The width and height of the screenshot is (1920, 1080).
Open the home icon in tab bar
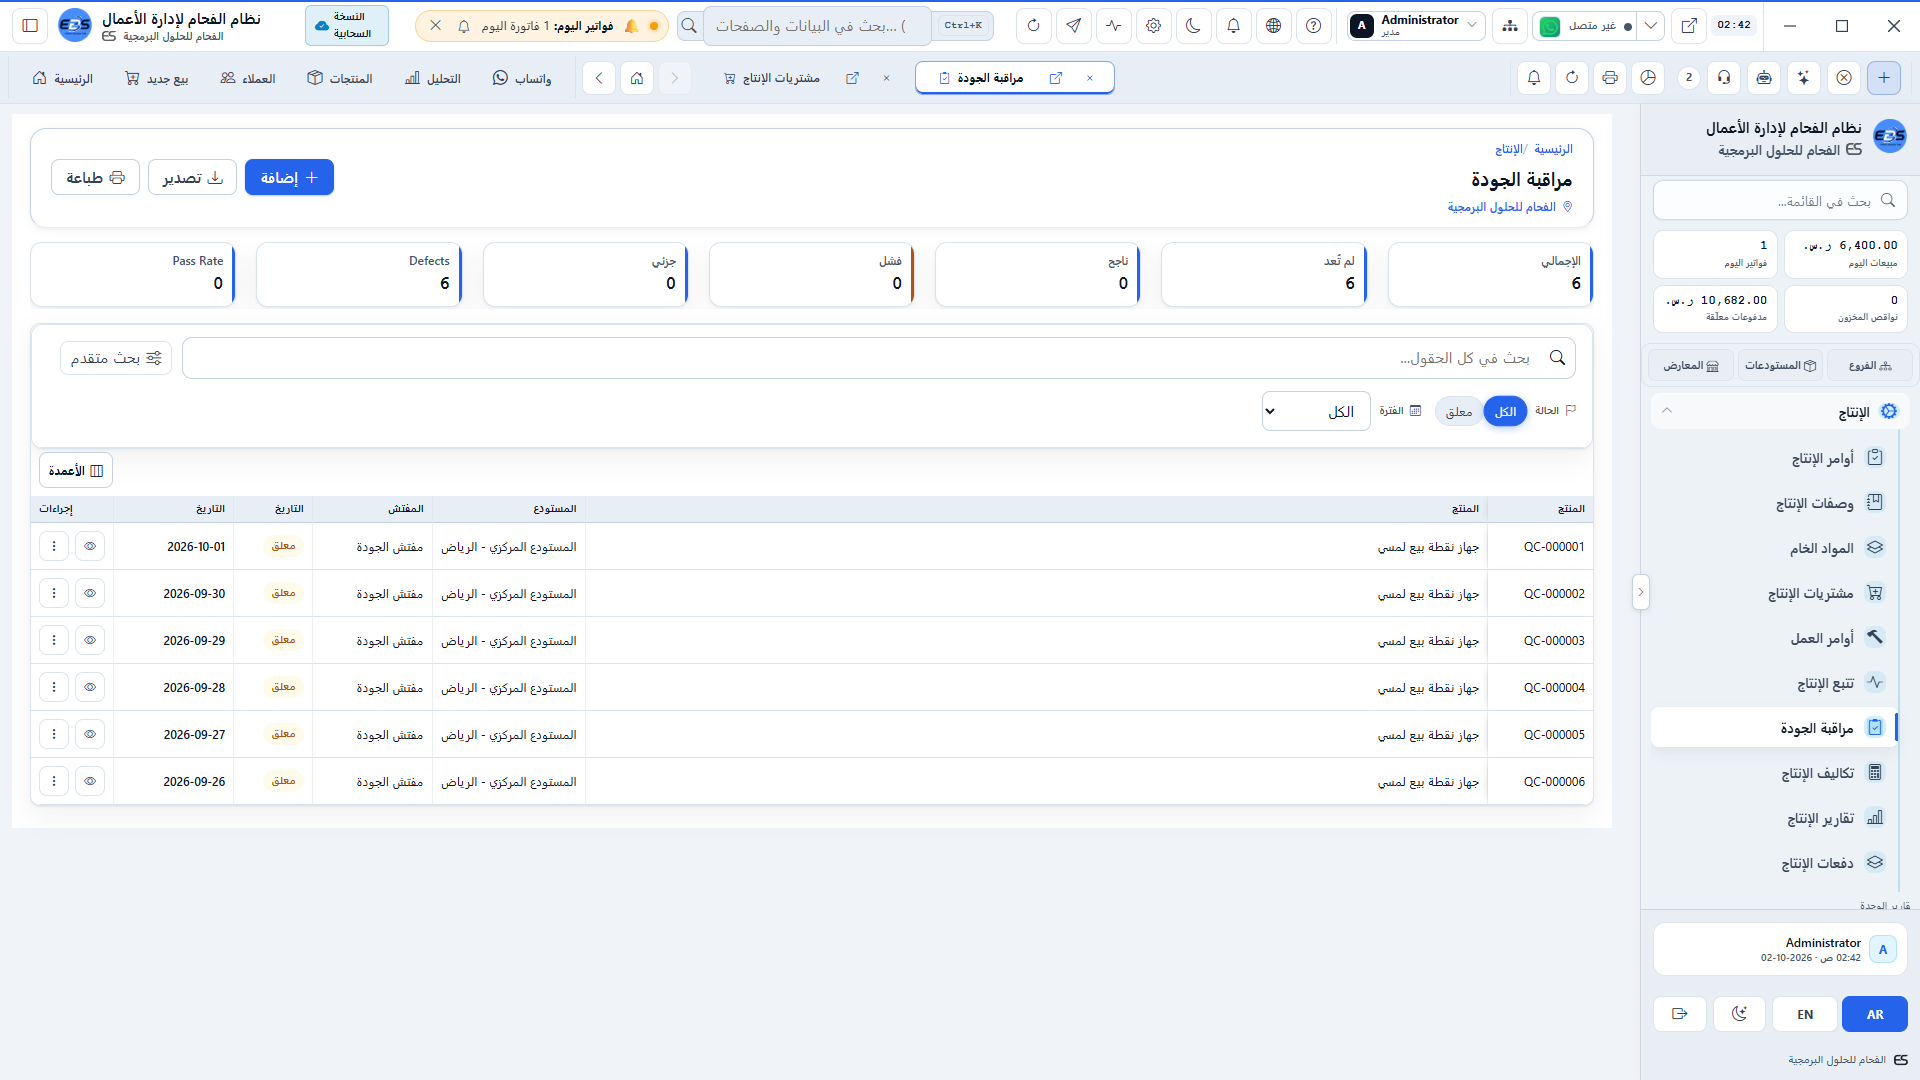637,78
